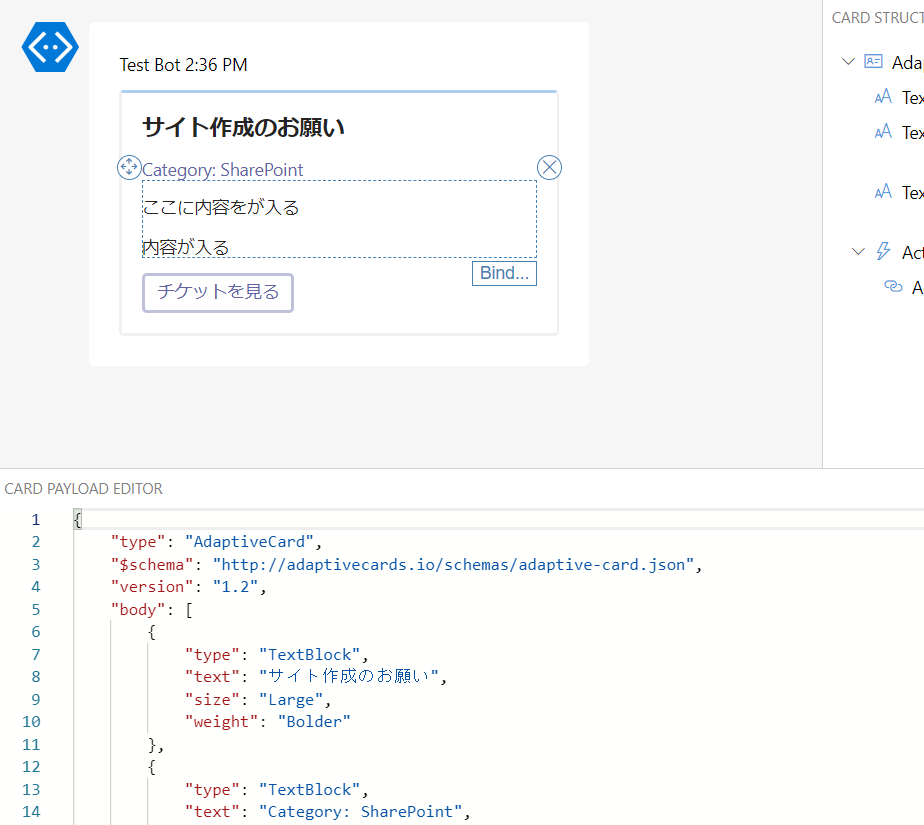
Task: Collapse the ActionSet tree node chevron
Action: point(859,252)
